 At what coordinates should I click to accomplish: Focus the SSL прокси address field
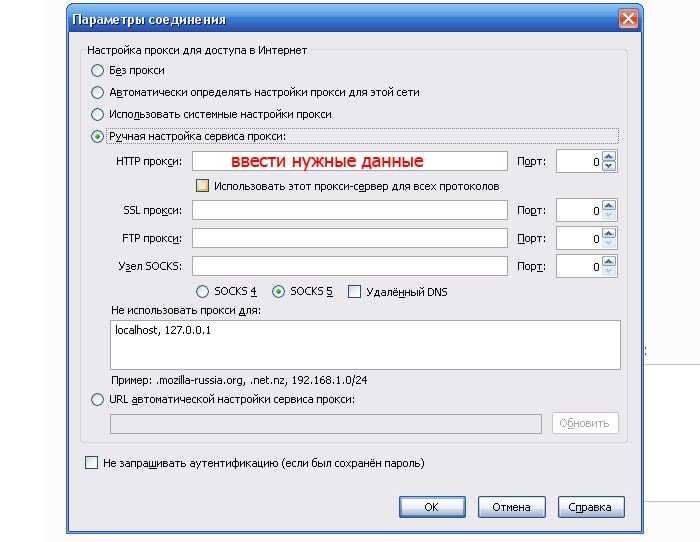[350, 210]
